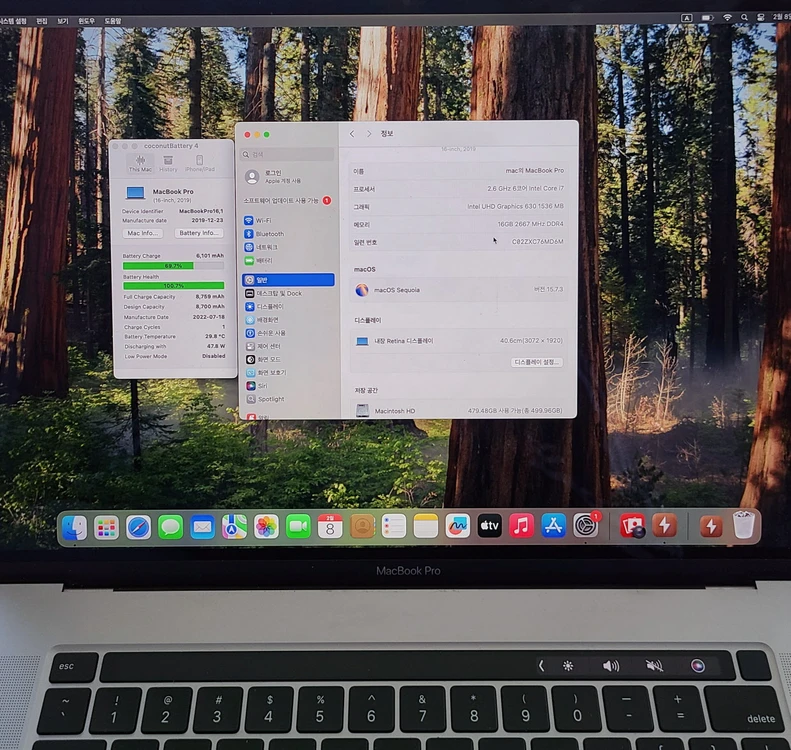Viewport: 791px width, 750px height.
Task: Click macOS Sequoia version row
Action: [459, 290]
